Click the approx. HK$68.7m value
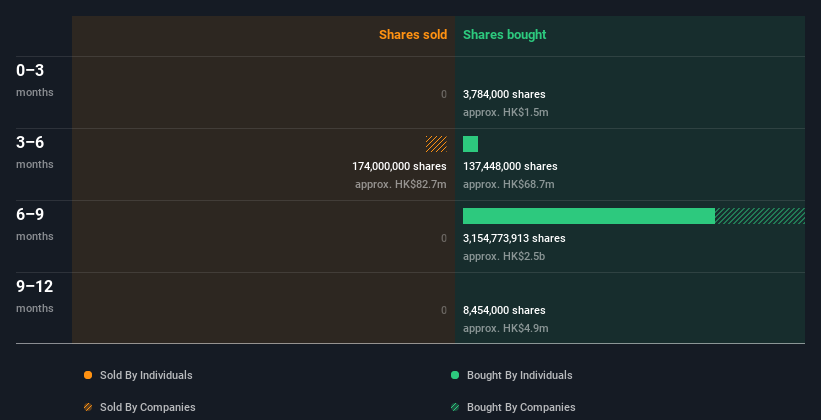The width and height of the screenshot is (821, 420). [508, 184]
